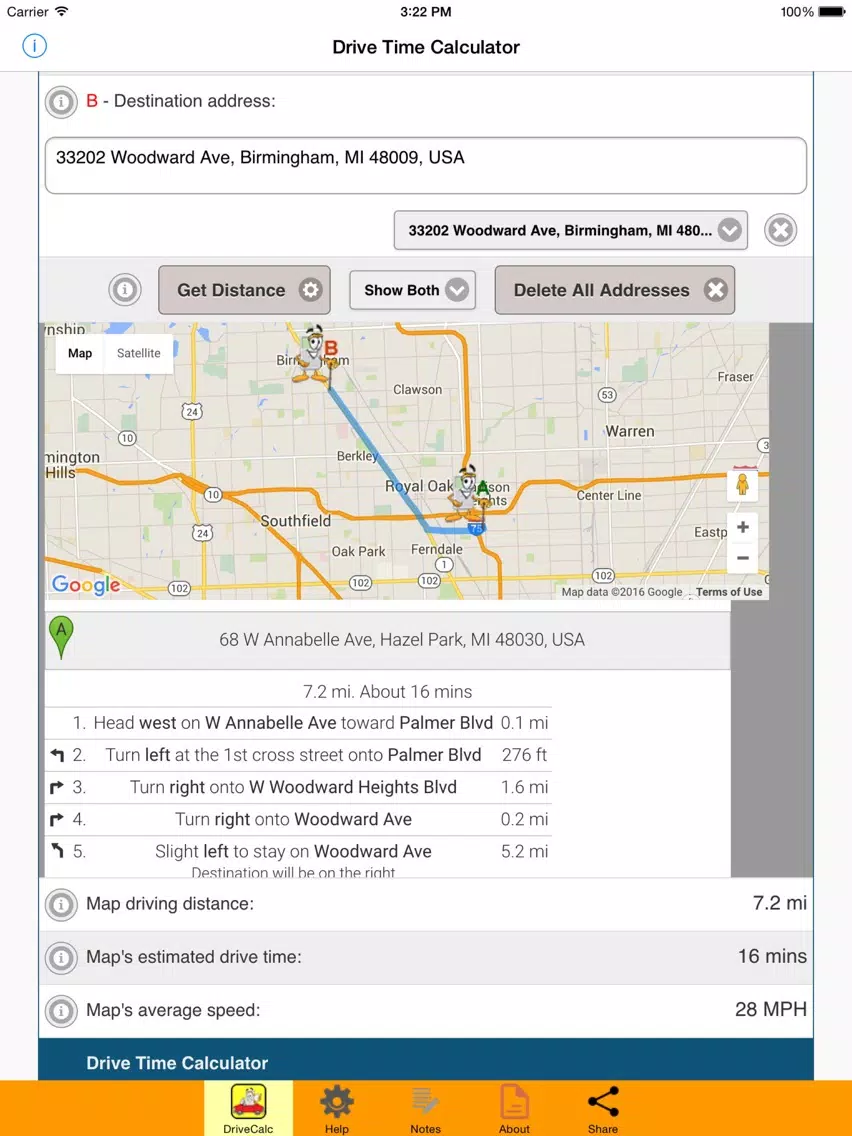
Task: Click the Get Distance button
Action: (244, 290)
